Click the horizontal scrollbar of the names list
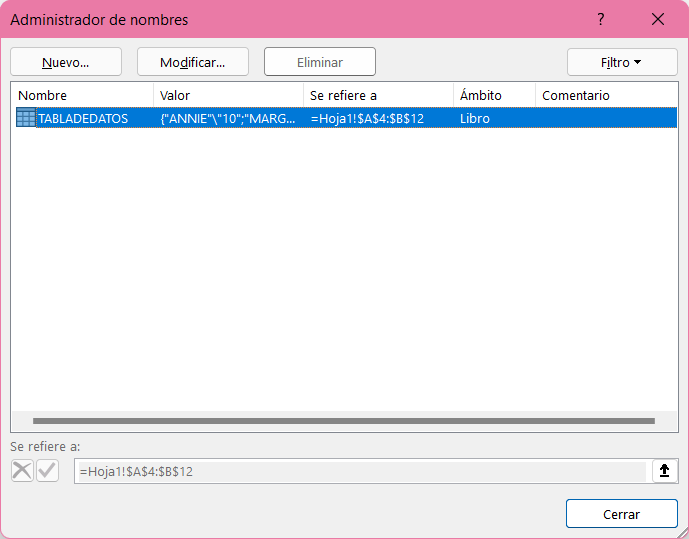 [344, 421]
